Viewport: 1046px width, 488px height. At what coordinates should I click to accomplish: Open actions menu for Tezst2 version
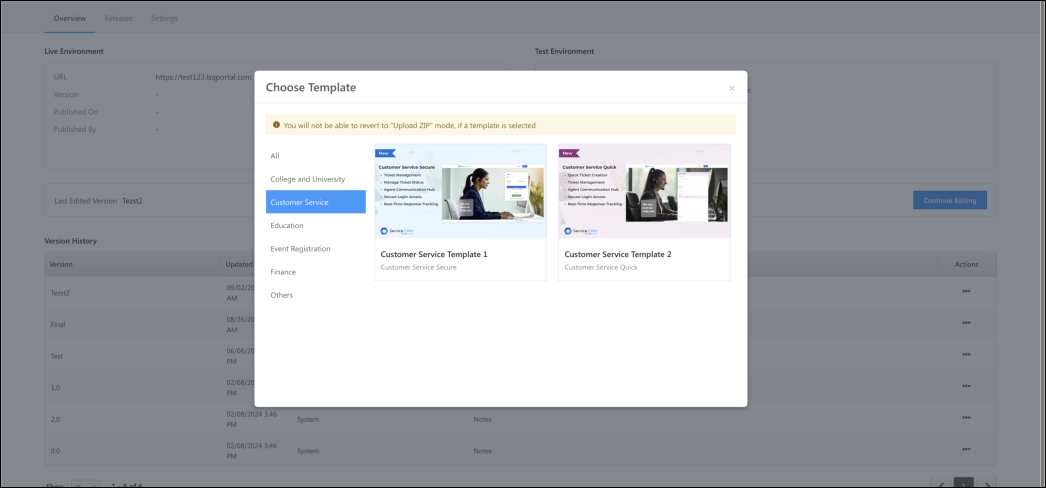(966, 291)
